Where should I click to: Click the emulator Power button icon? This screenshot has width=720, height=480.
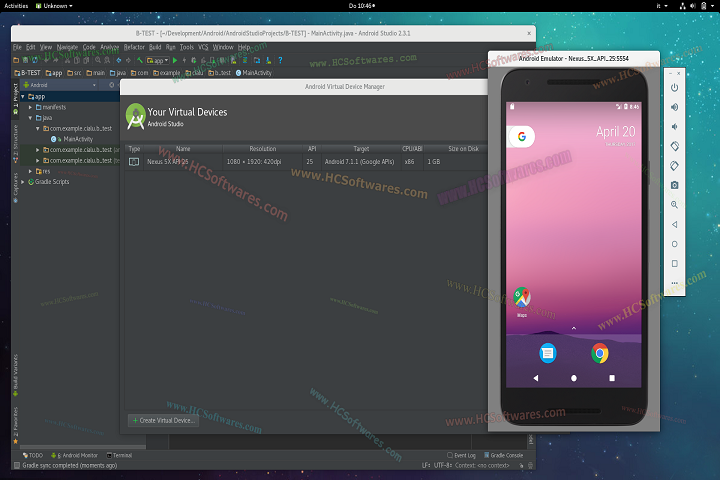pyautogui.click(x=675, y=88)
